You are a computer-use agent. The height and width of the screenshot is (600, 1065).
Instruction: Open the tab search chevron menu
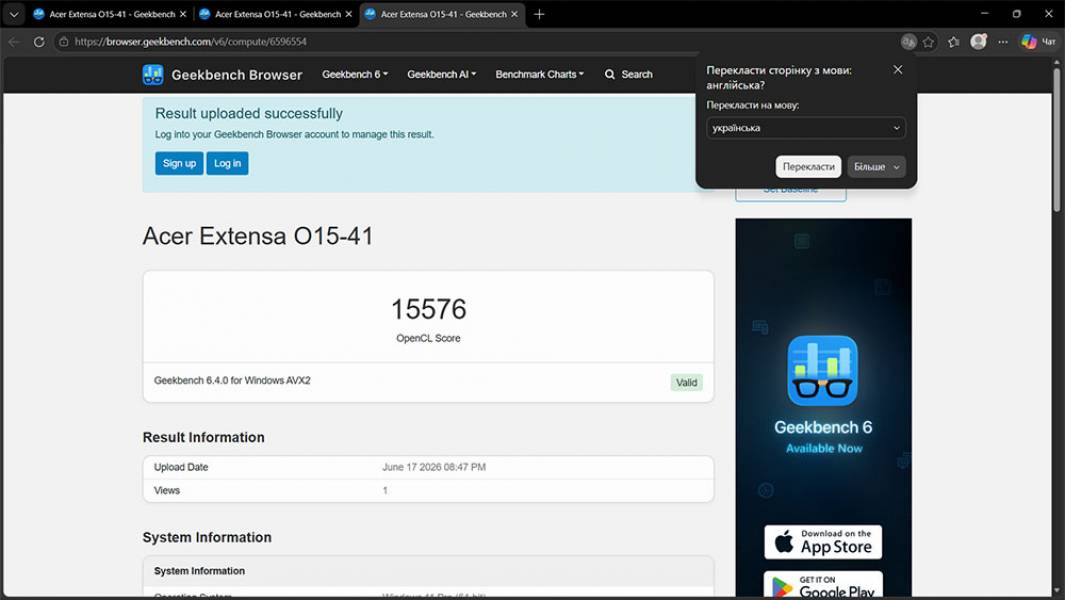[x=14, y=14]
